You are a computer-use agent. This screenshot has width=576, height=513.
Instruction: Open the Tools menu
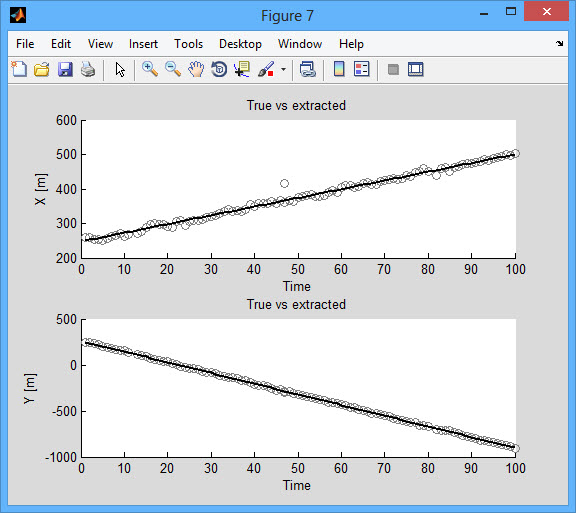tap(188, 44)
